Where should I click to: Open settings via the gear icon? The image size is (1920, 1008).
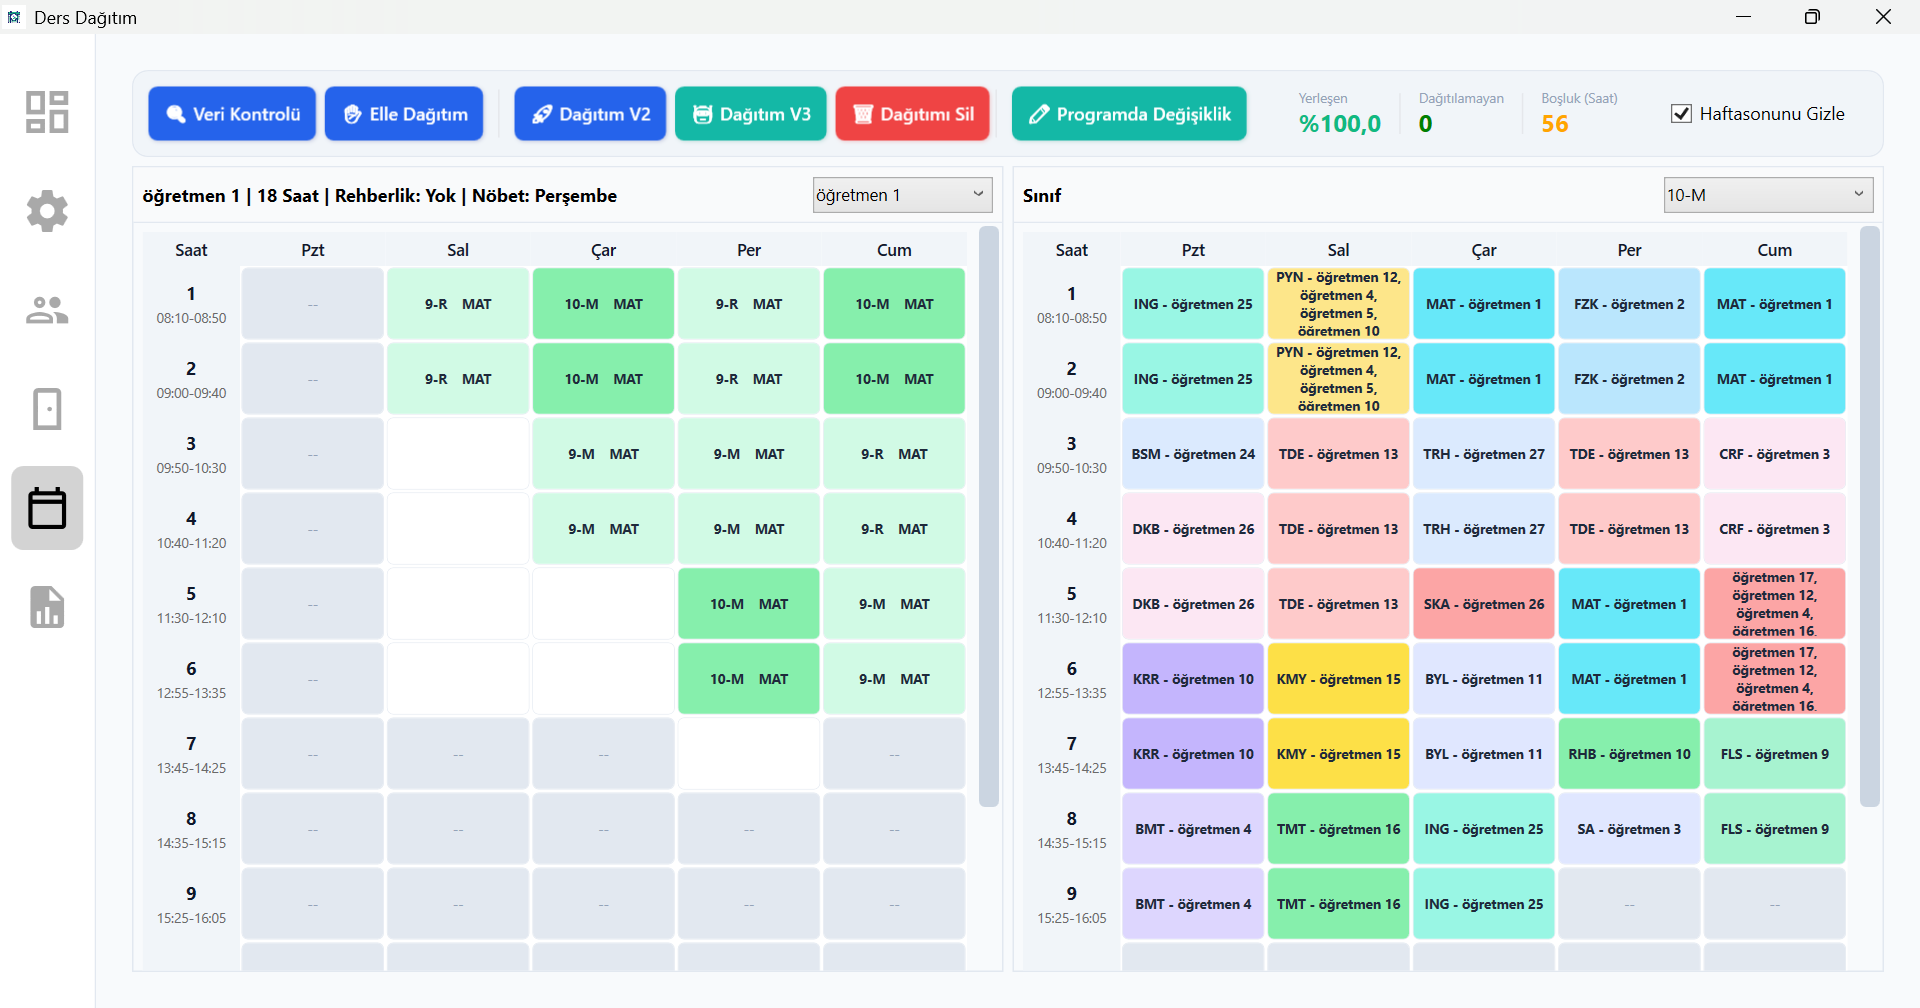47,211
